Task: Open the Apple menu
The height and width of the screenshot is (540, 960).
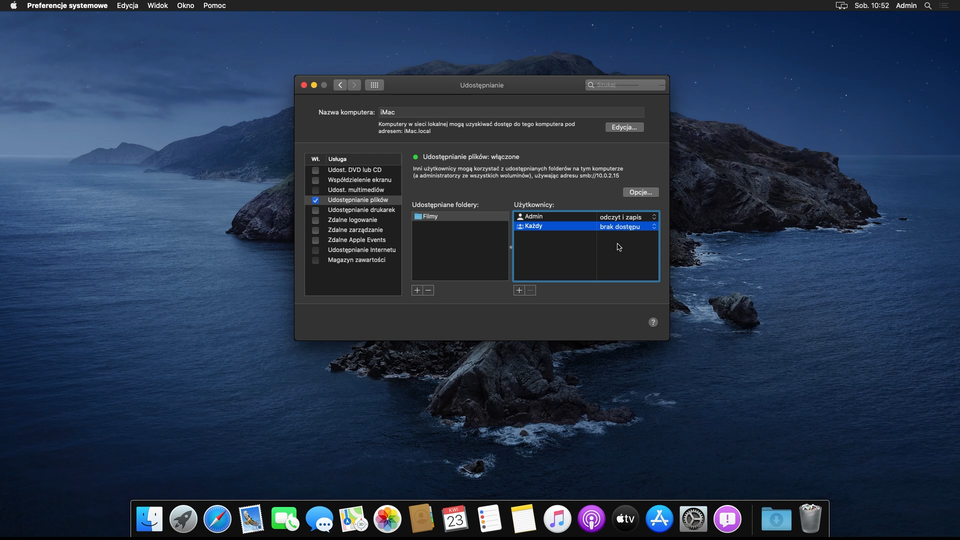Action: [x=13, y=6]
